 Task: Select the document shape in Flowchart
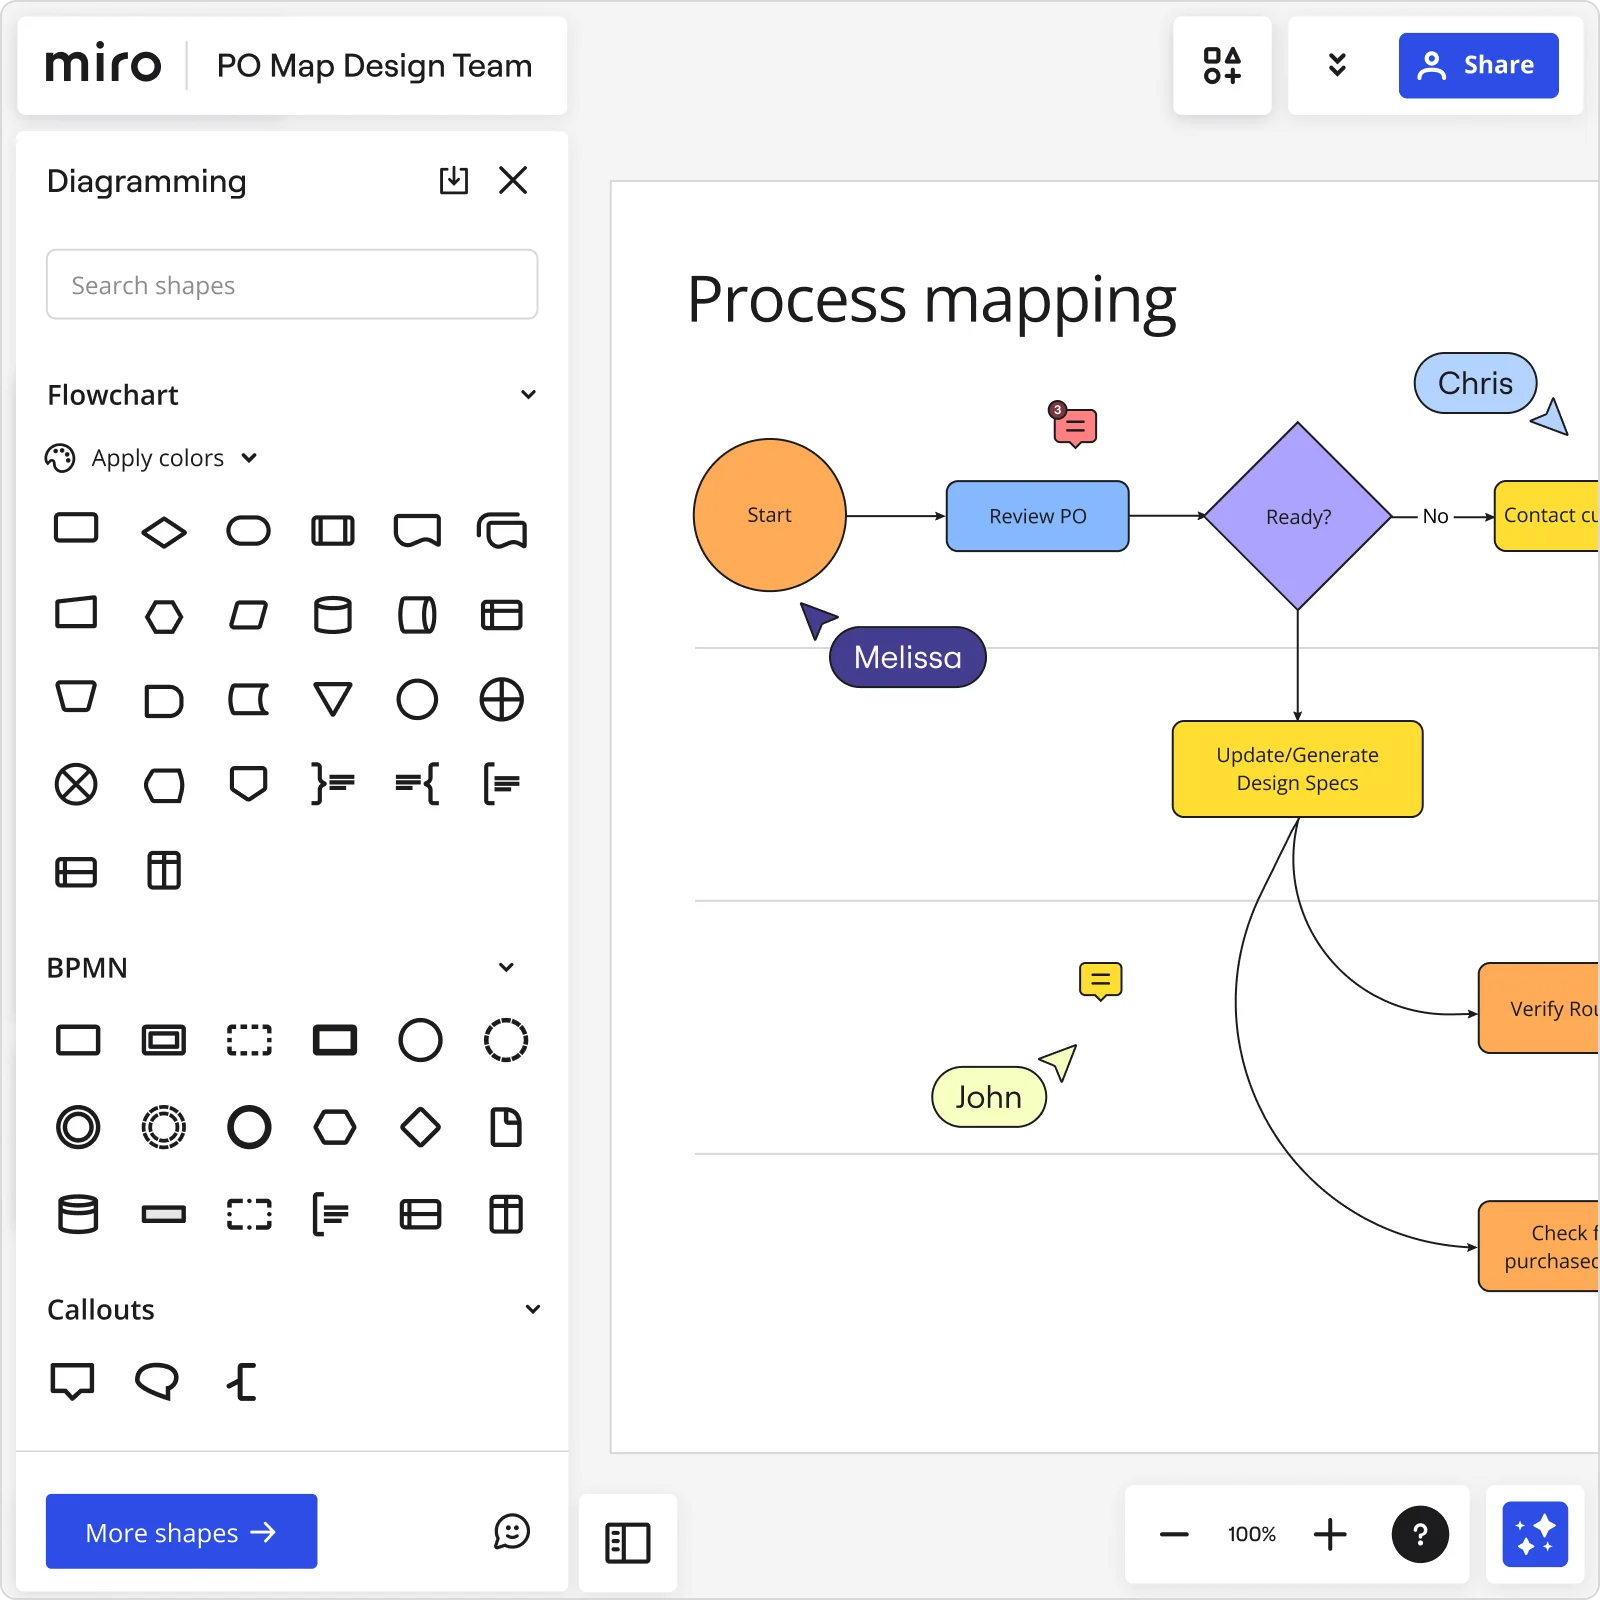pos(417,531)
